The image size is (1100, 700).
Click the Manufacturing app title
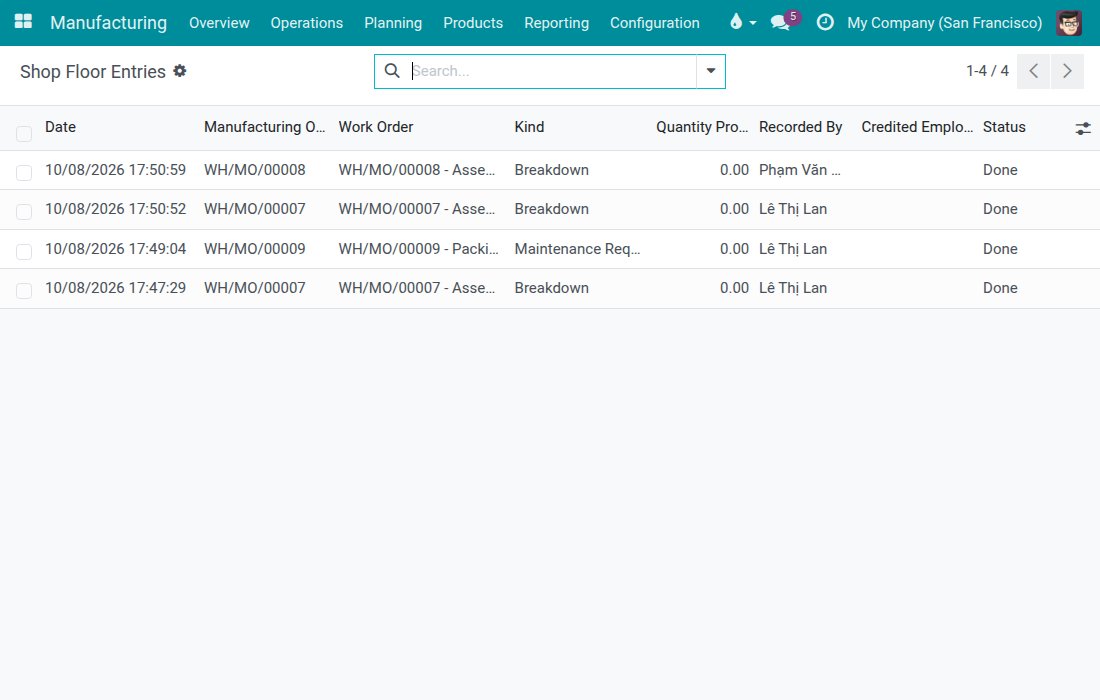point(109,22)
